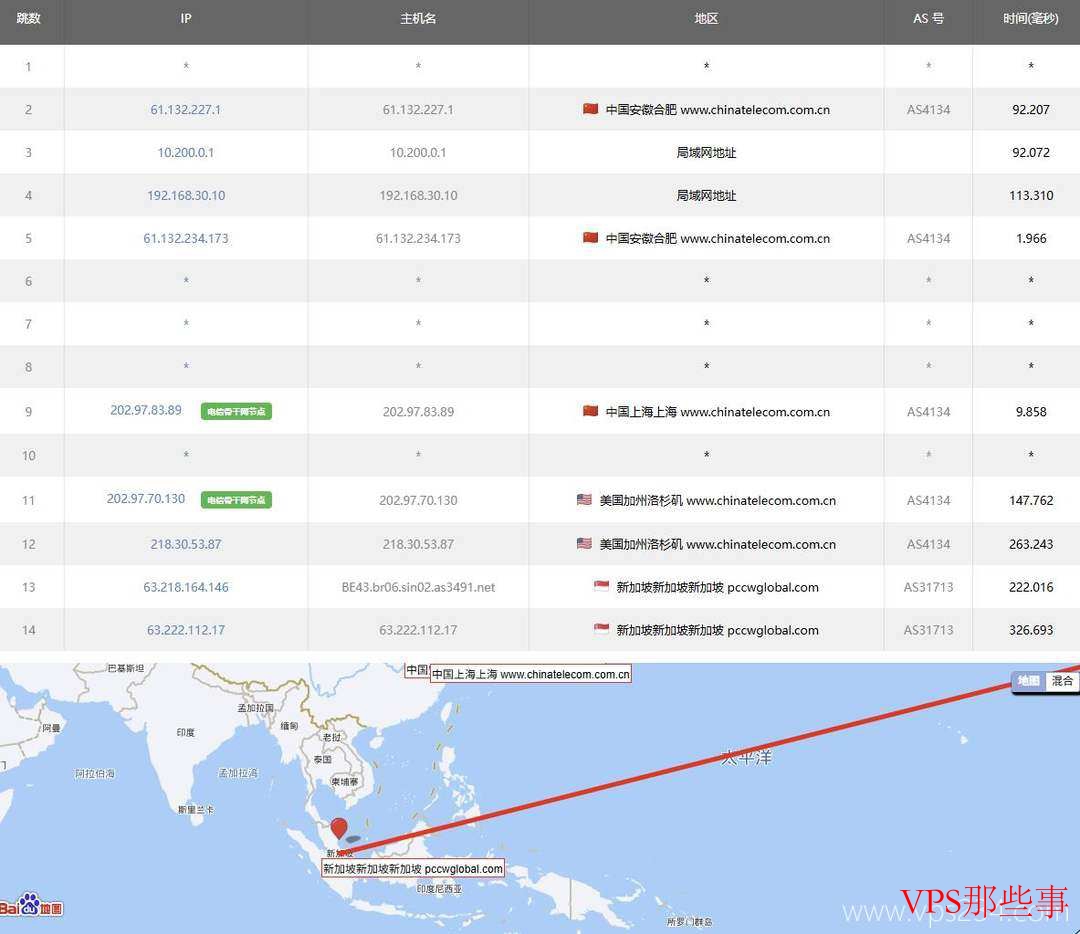Click AS4134 in the hop 2 row

point(928,110)
